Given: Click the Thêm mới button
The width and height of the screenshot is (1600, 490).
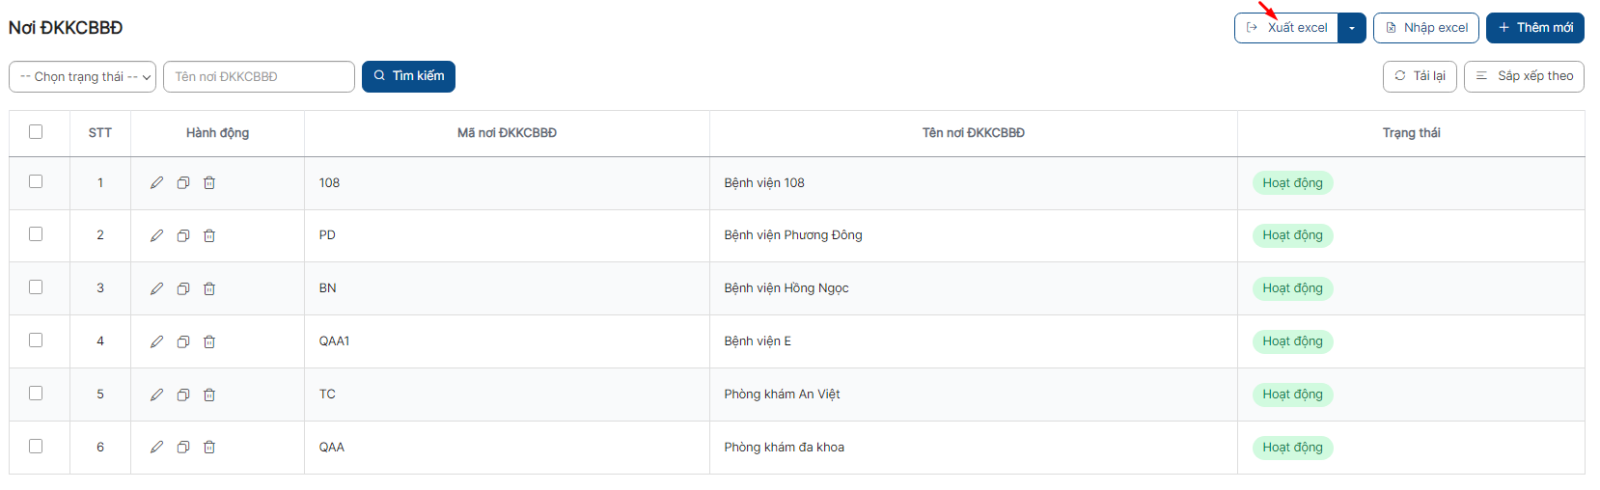Looking at the screenshot, I should (1535, 28).
